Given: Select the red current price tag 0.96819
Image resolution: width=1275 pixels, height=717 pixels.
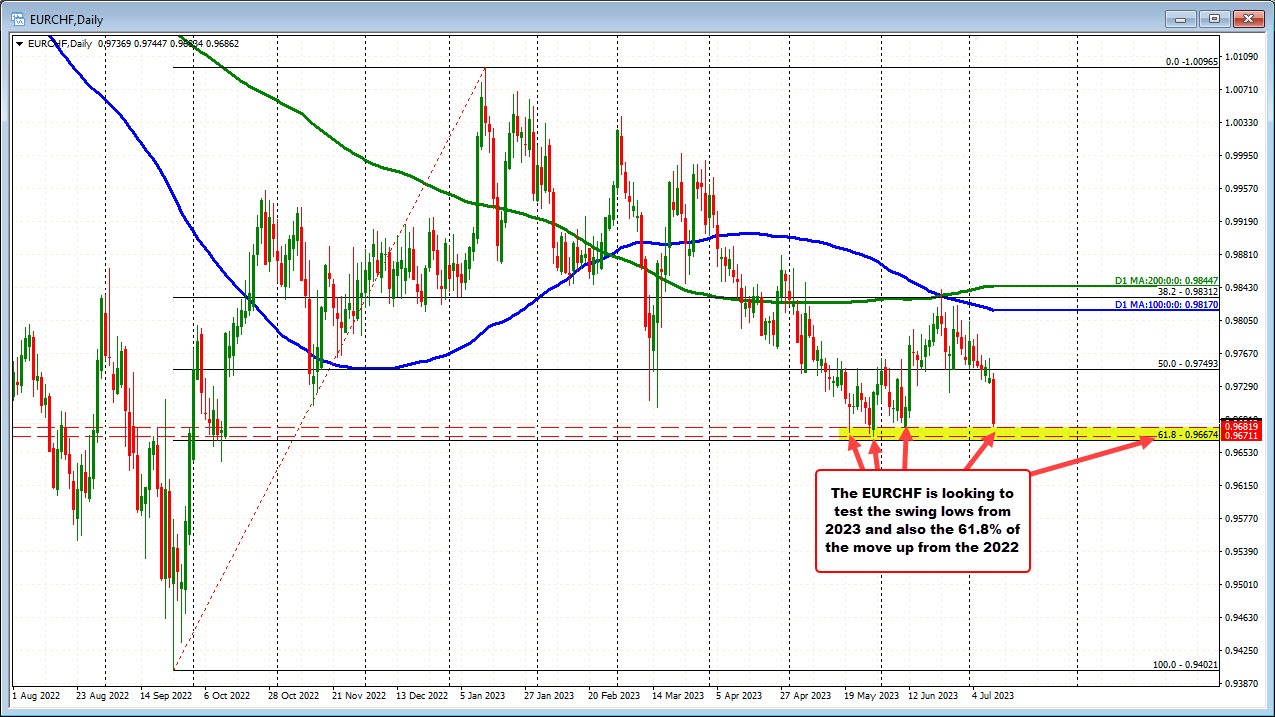Looking at the screenshot, I should [x=1240, y=424].
